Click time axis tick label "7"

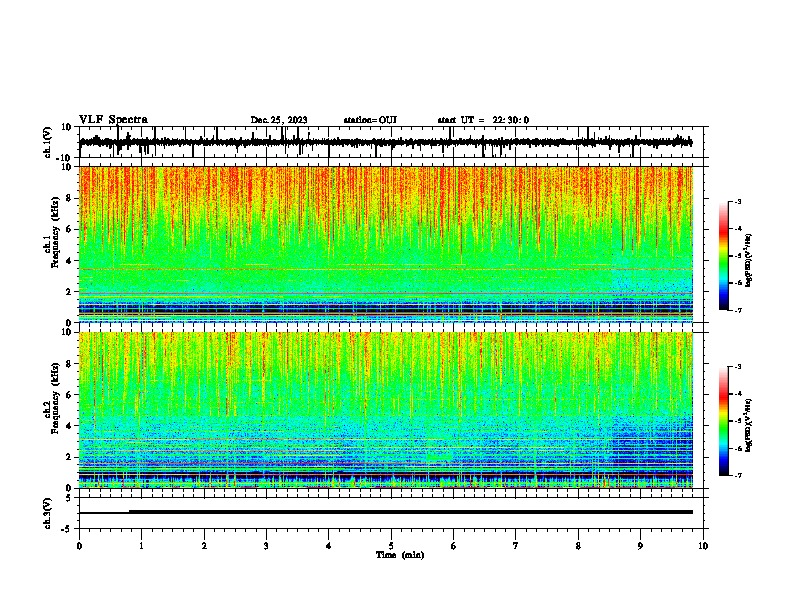(x=516, y=546)
